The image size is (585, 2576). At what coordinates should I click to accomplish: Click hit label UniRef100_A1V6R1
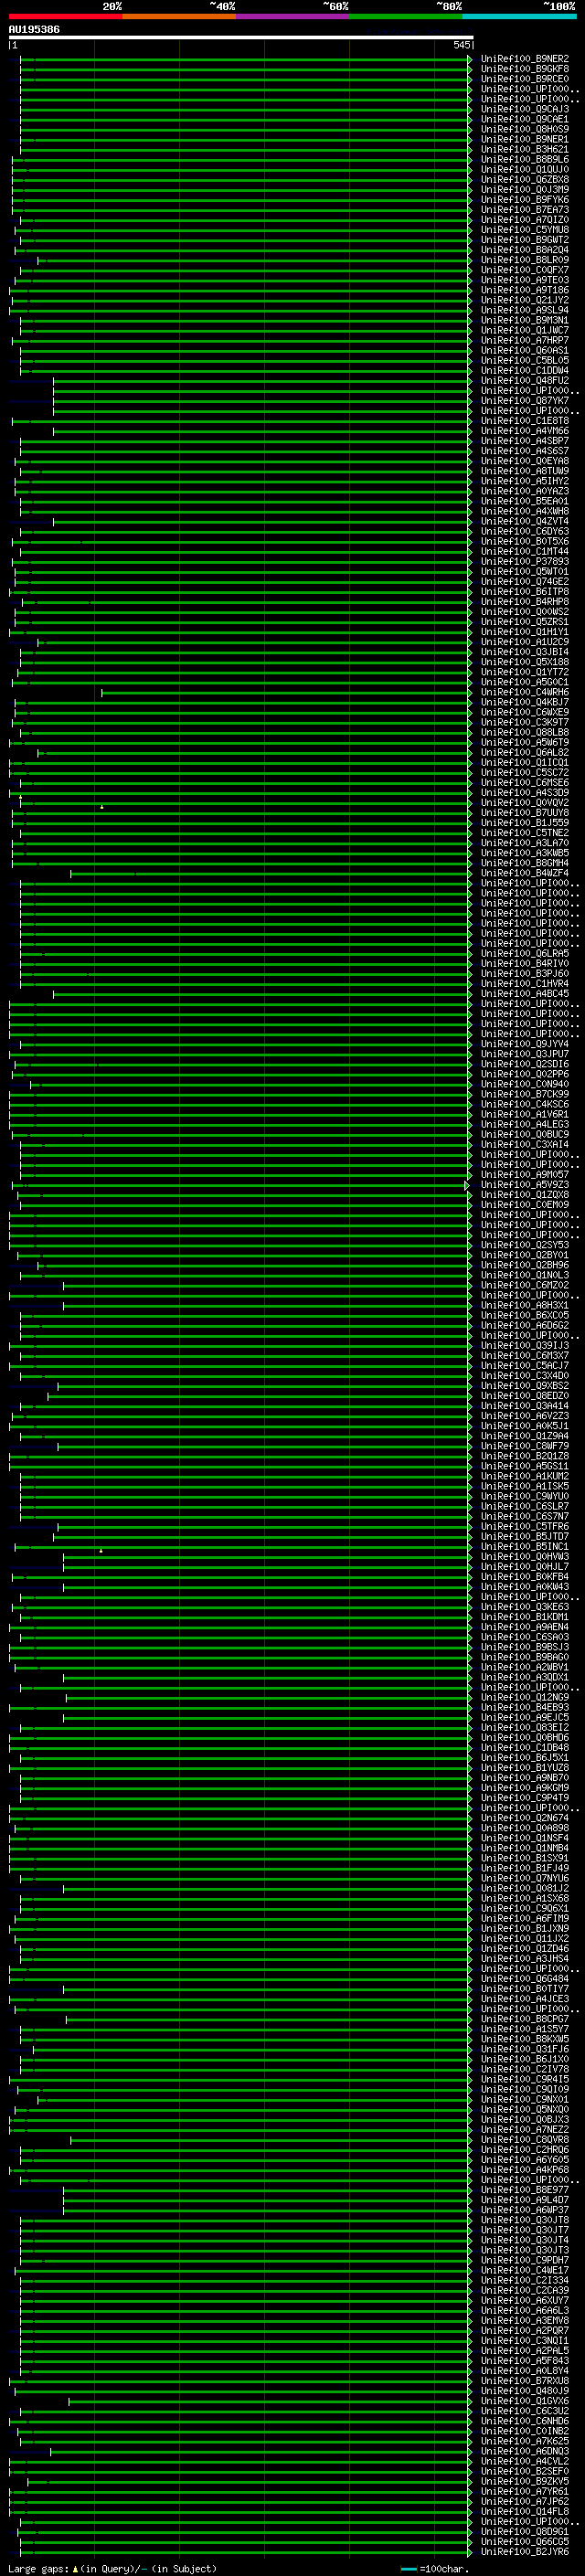(525, 1114)
